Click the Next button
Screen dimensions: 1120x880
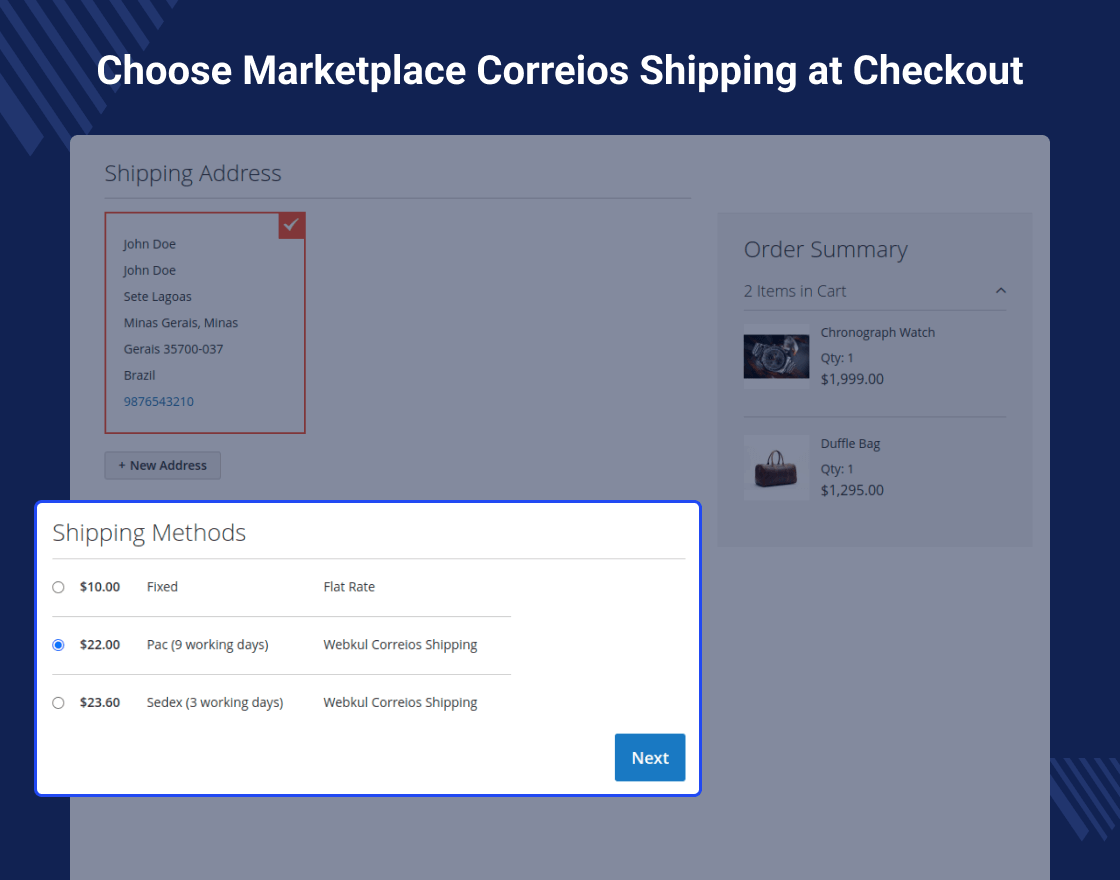tap(650, 757)
